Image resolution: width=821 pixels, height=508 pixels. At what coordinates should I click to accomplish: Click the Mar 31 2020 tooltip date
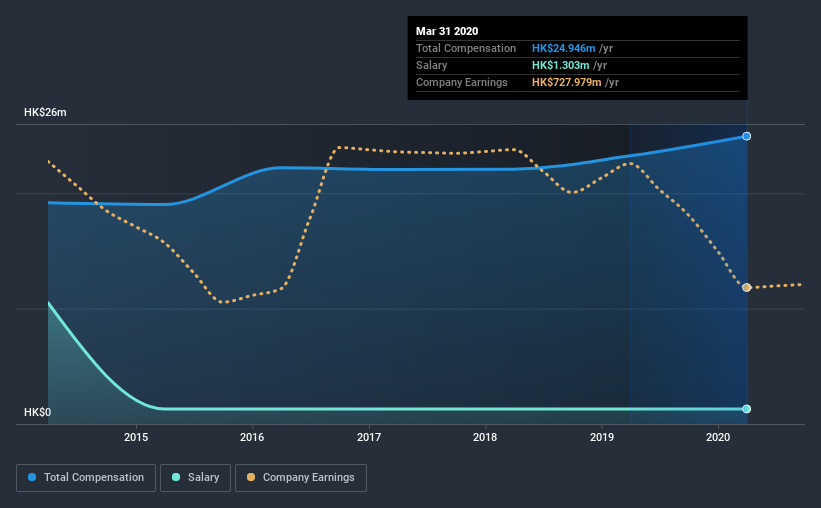pyautogui.click(x=447, y=31)
